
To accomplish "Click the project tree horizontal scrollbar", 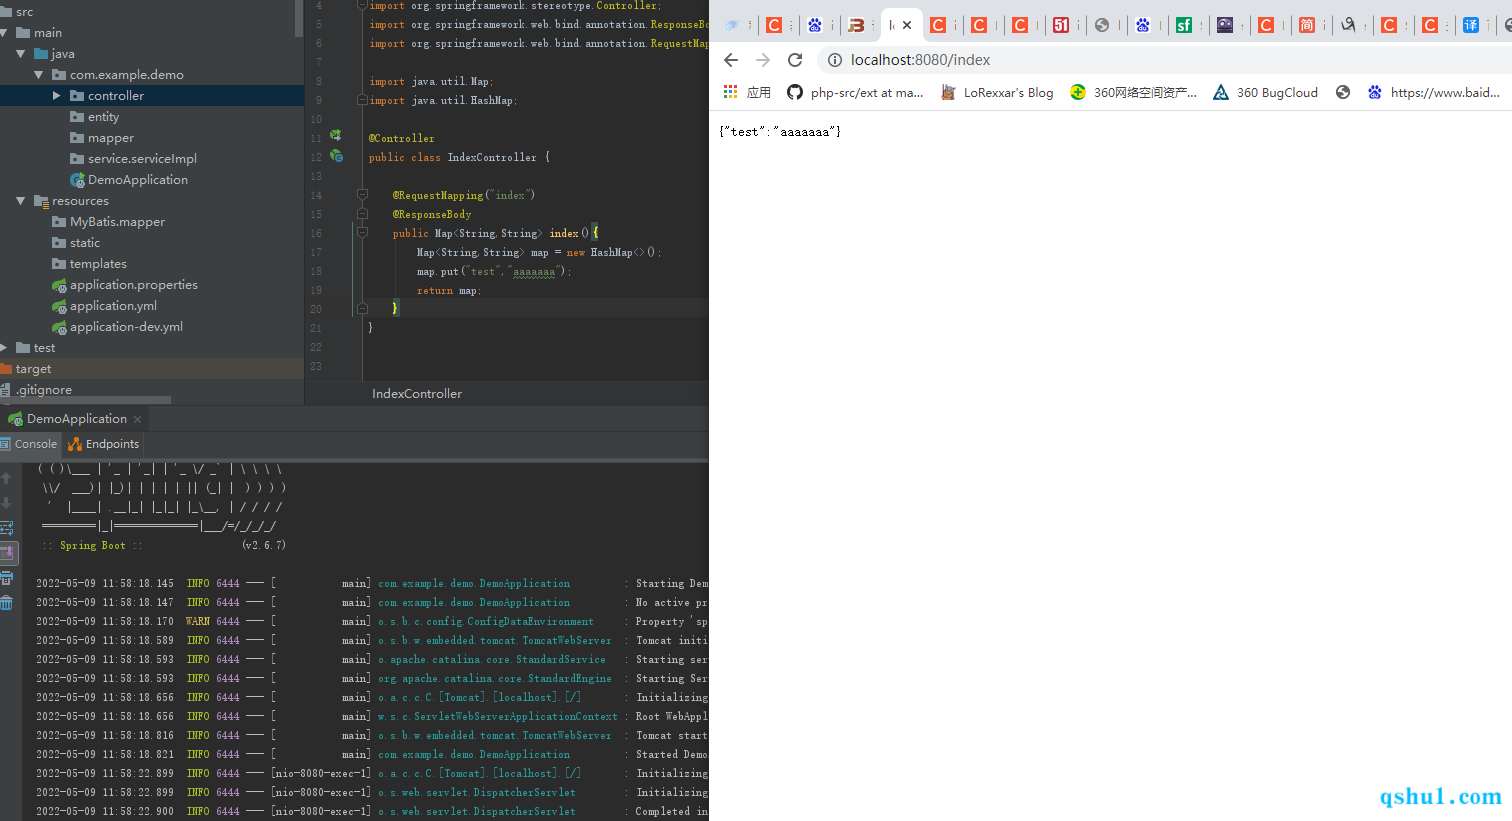I will click(85, 400).
